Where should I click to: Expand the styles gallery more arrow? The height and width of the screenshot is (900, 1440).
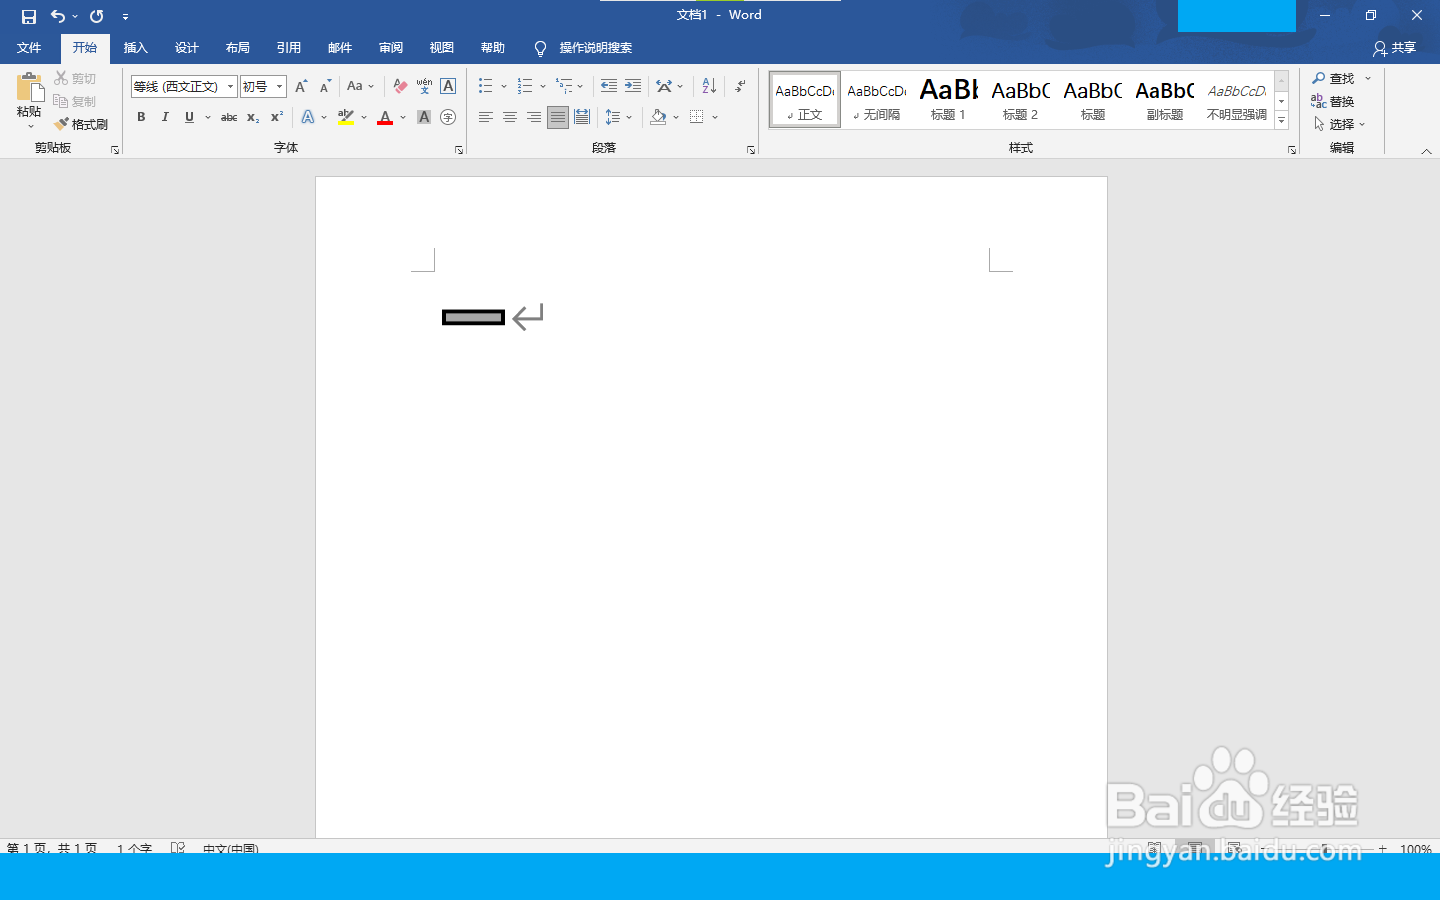pos(1281,121)
